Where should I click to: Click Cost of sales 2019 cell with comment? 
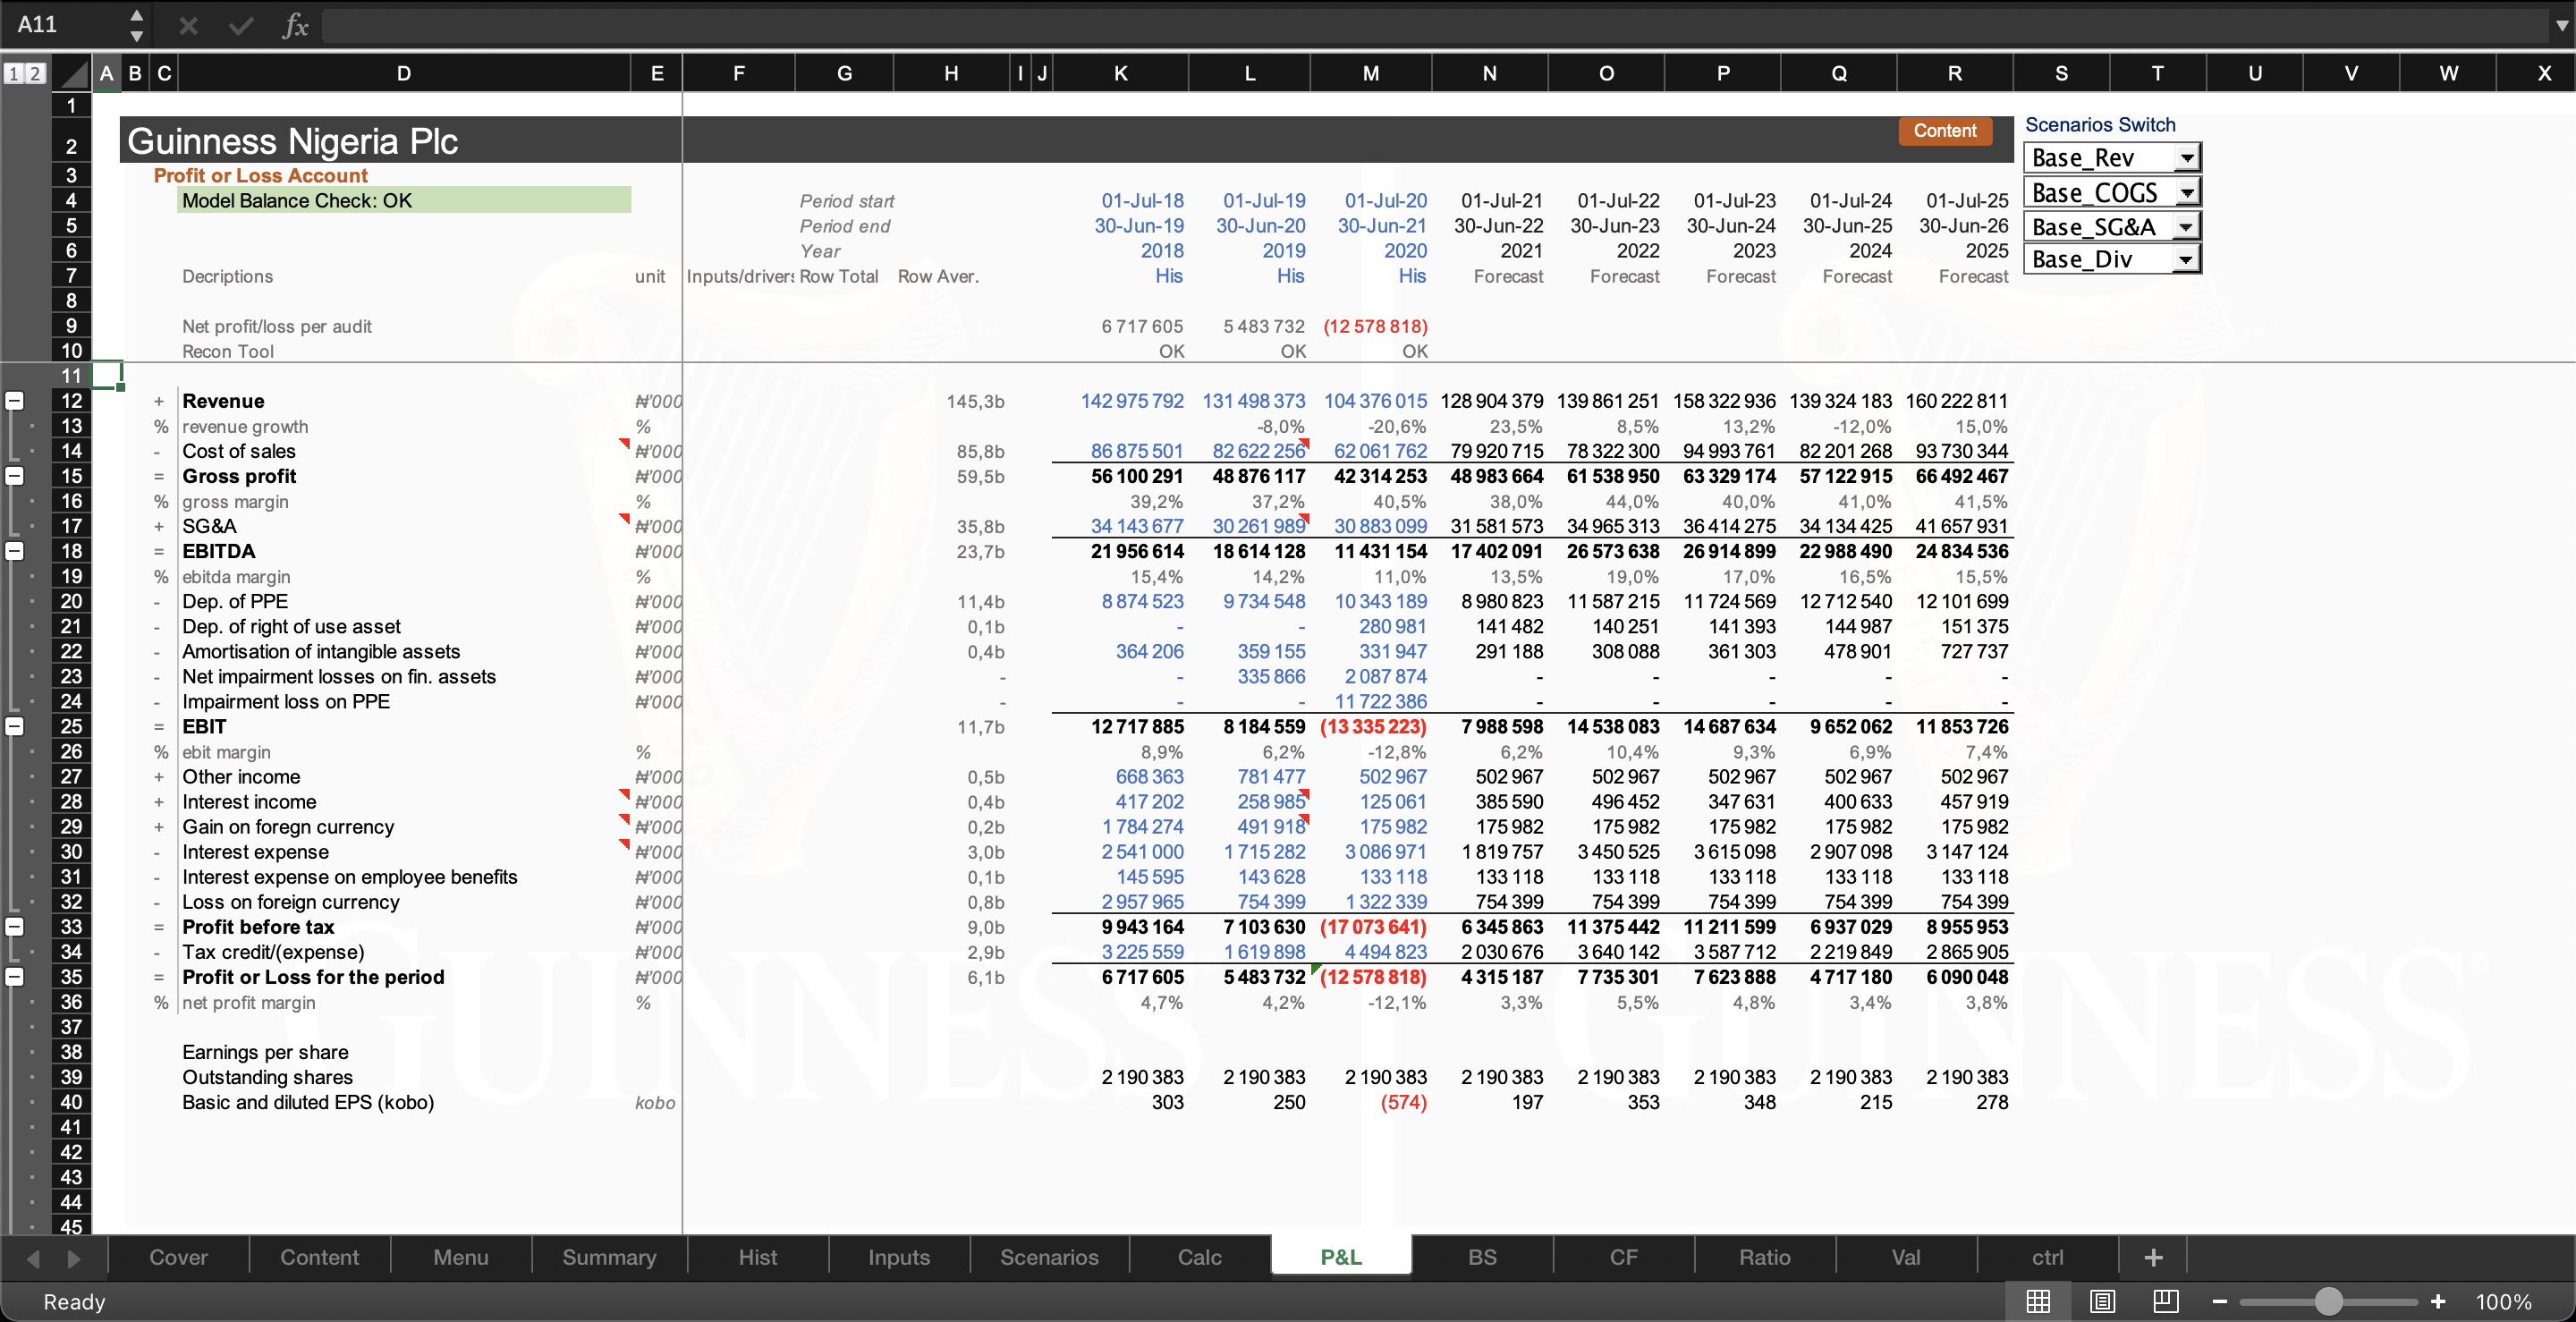pyautogui.click(x=1249, y=451)
